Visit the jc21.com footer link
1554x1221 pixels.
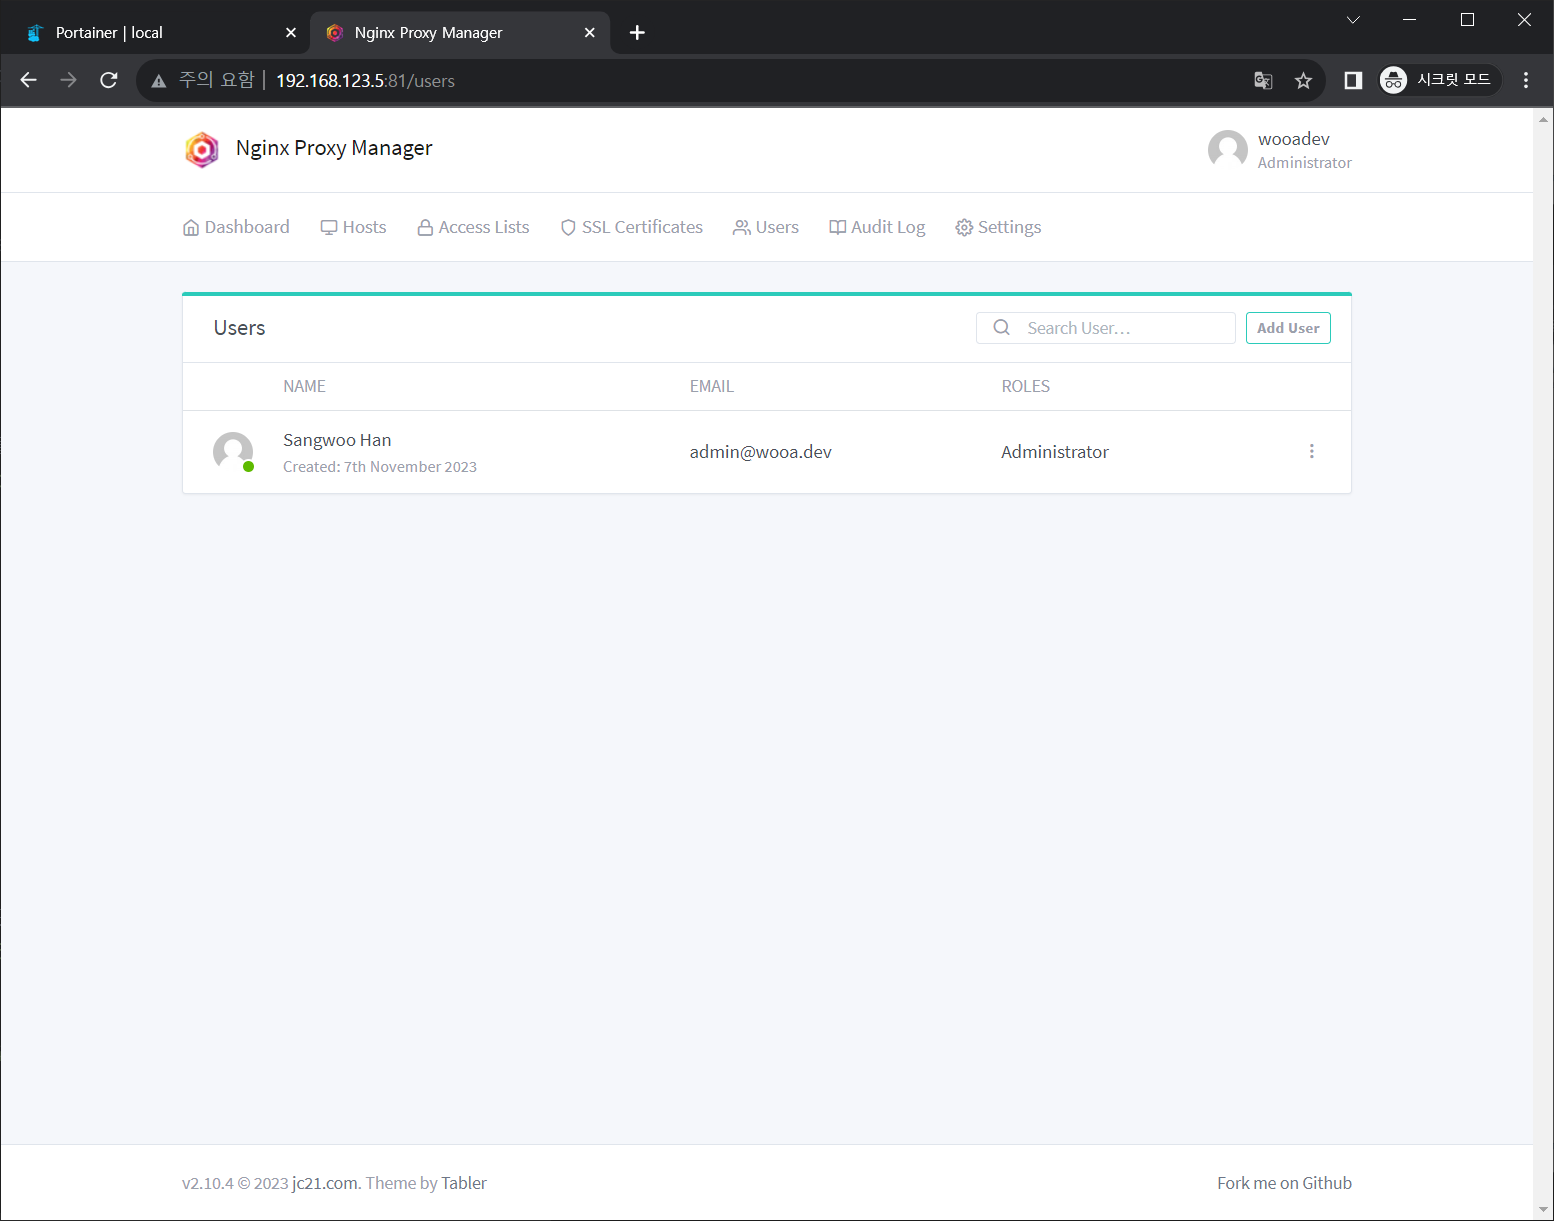click(324, 1182)
